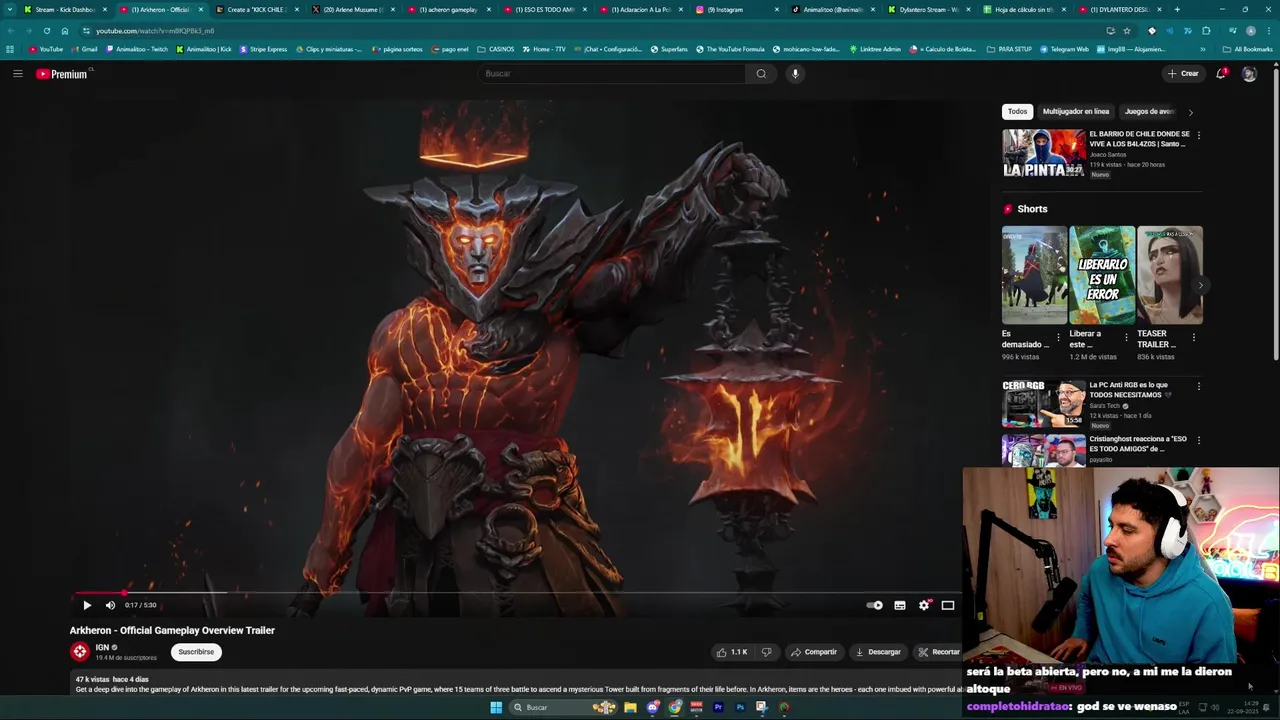Focus the YouTube Buscar search field
Viewport: 1280px width, 720px height.
(x=612, y=73)
